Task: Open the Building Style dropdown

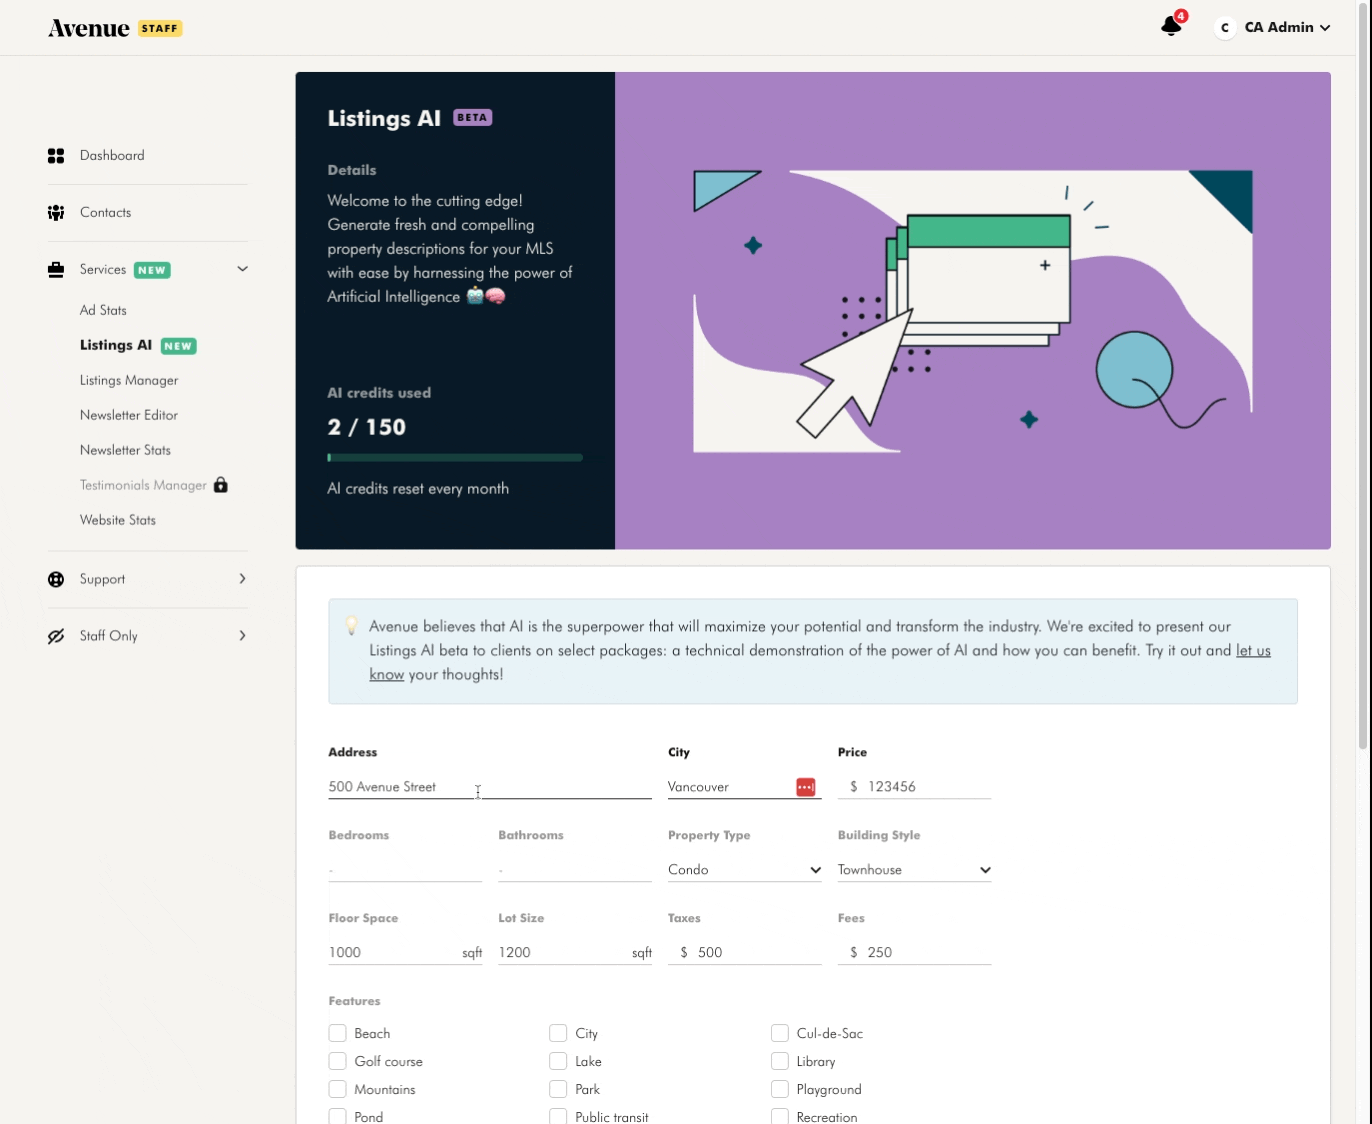Action: tap(915, 870)
